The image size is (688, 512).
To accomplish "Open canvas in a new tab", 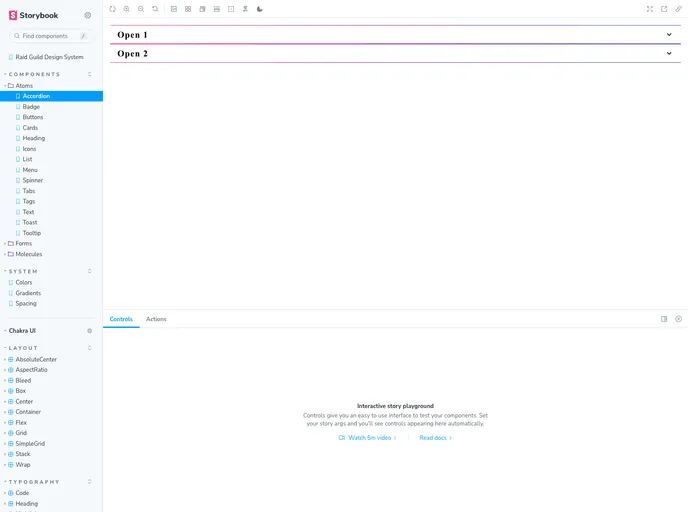I will coord(664,9).
